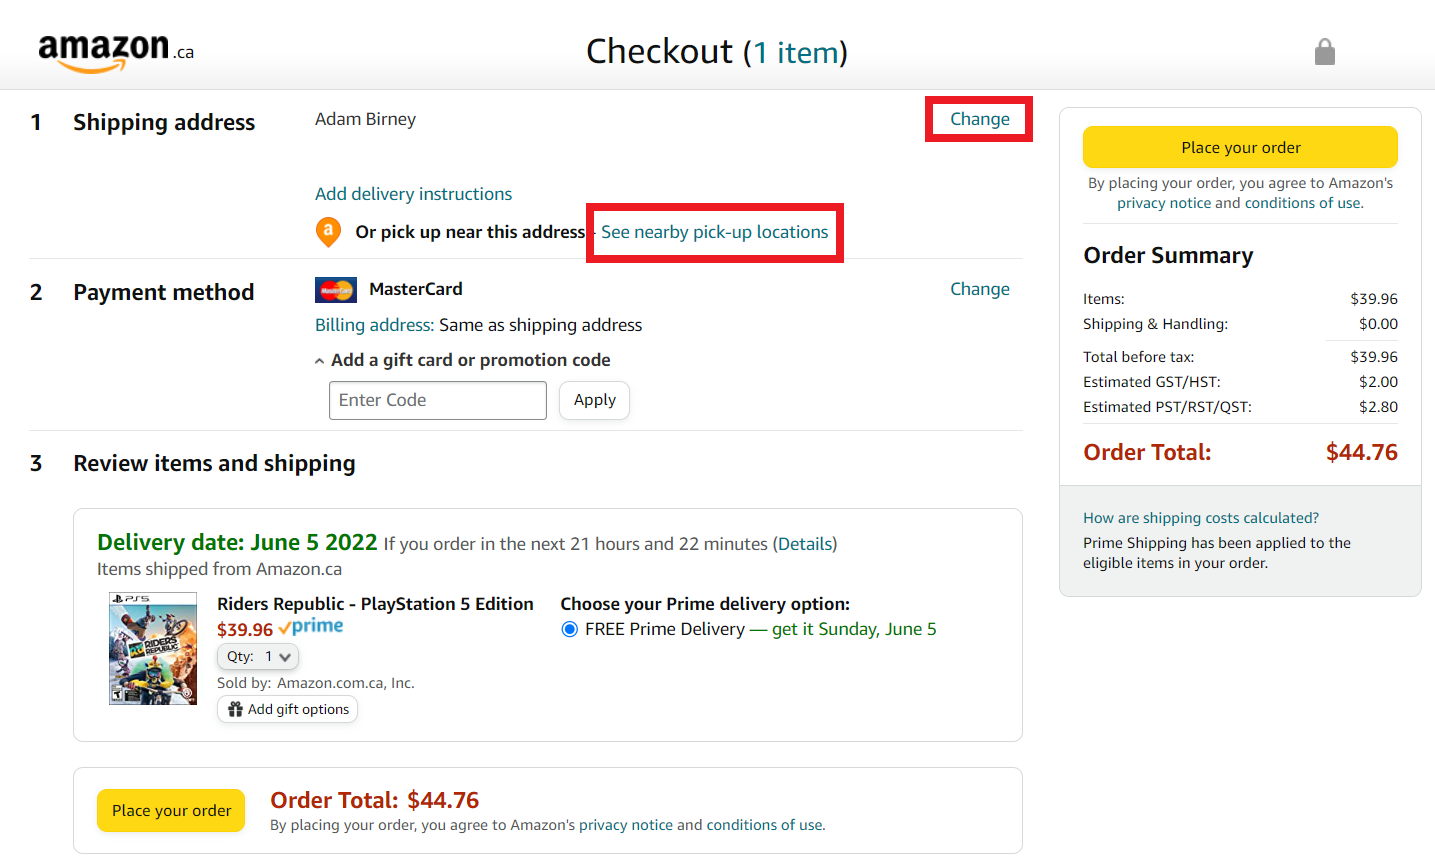Add delivery instructions for the order
This screenshot has width=1435, height=868.
[413, 193]
